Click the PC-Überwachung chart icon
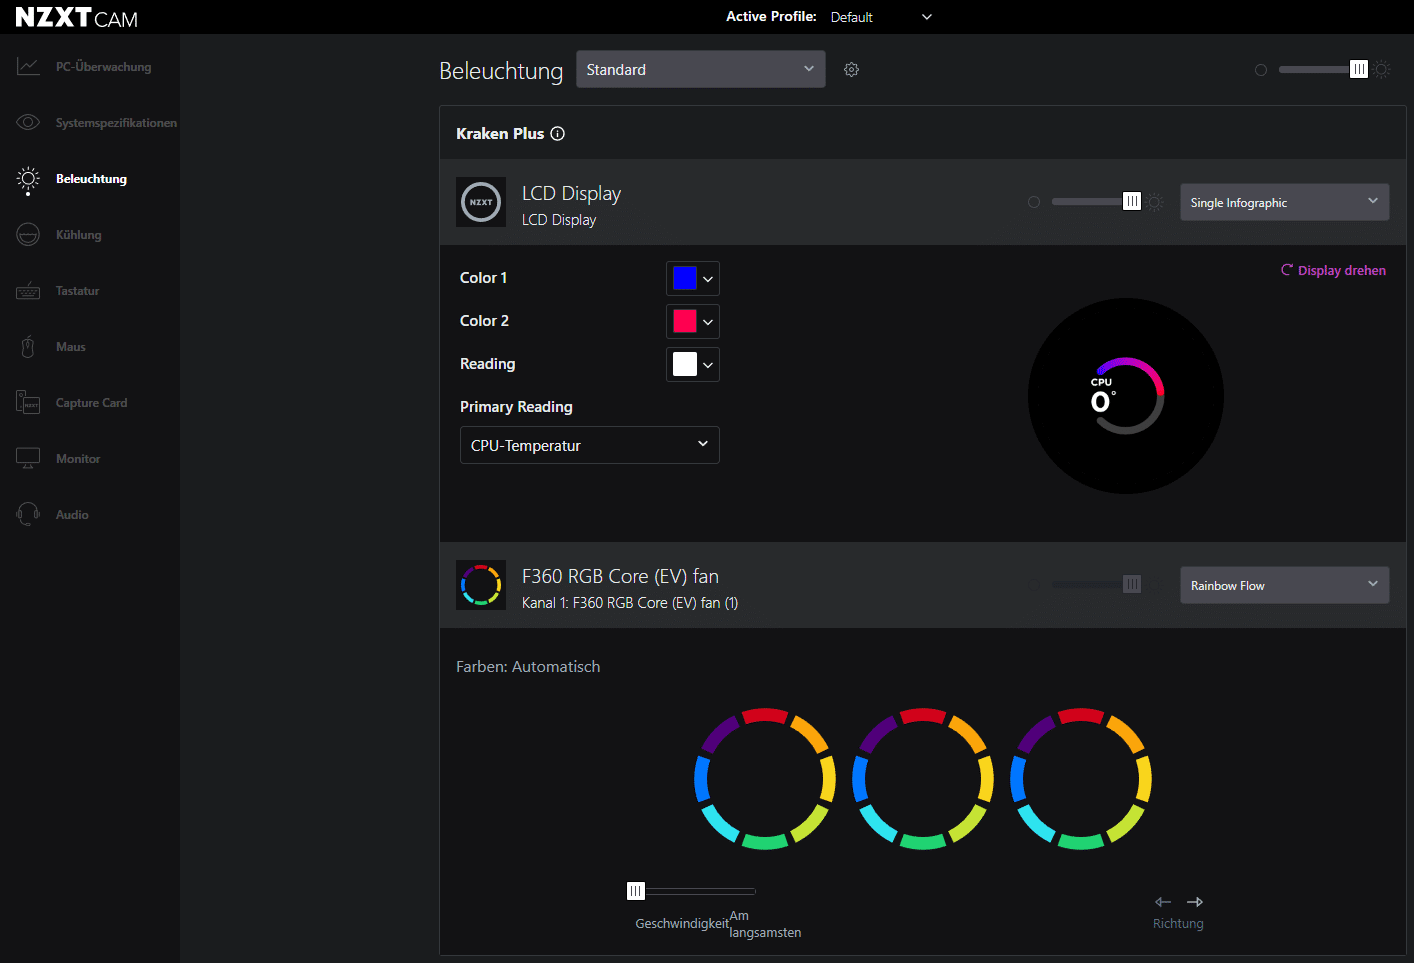The height and width of the screenshot is (963, 1414). coord(28,67)
